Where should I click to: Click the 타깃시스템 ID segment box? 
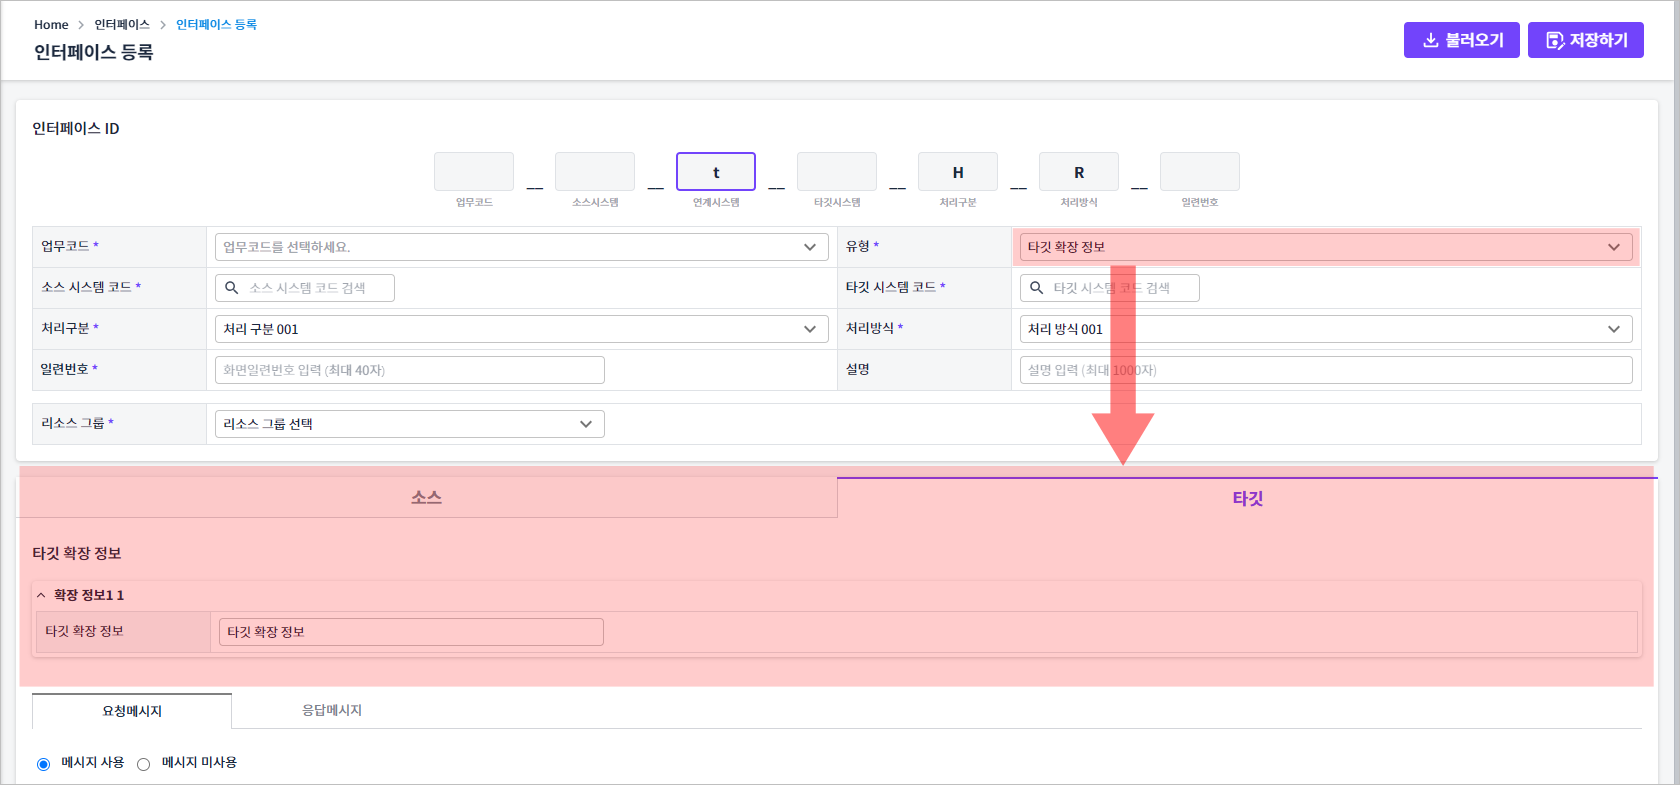tap(837, 172)
